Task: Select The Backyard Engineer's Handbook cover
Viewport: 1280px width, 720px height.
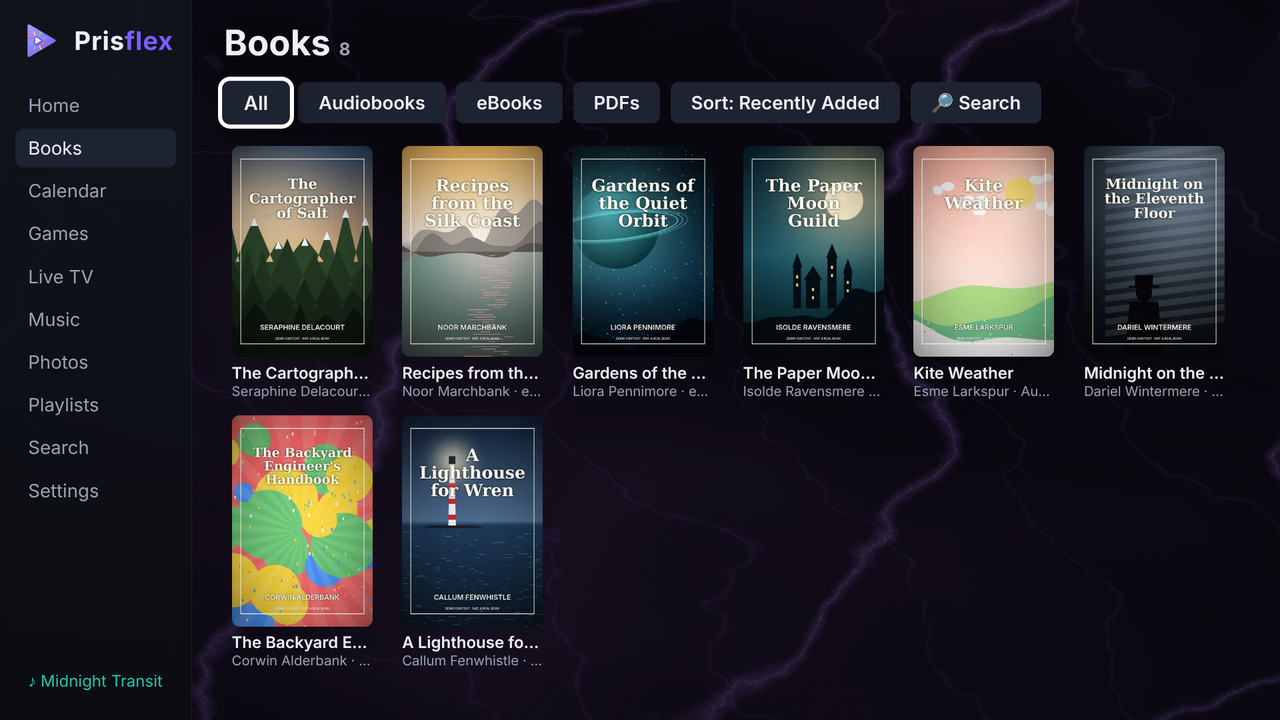Action: click(302, 521)
